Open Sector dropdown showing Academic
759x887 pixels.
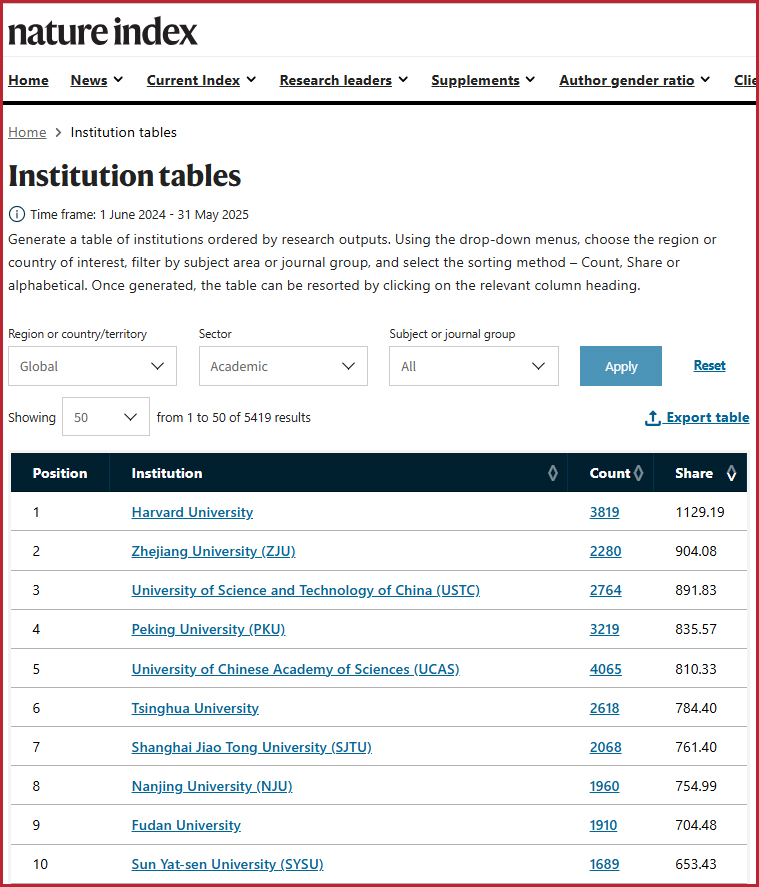pos(283,366)
